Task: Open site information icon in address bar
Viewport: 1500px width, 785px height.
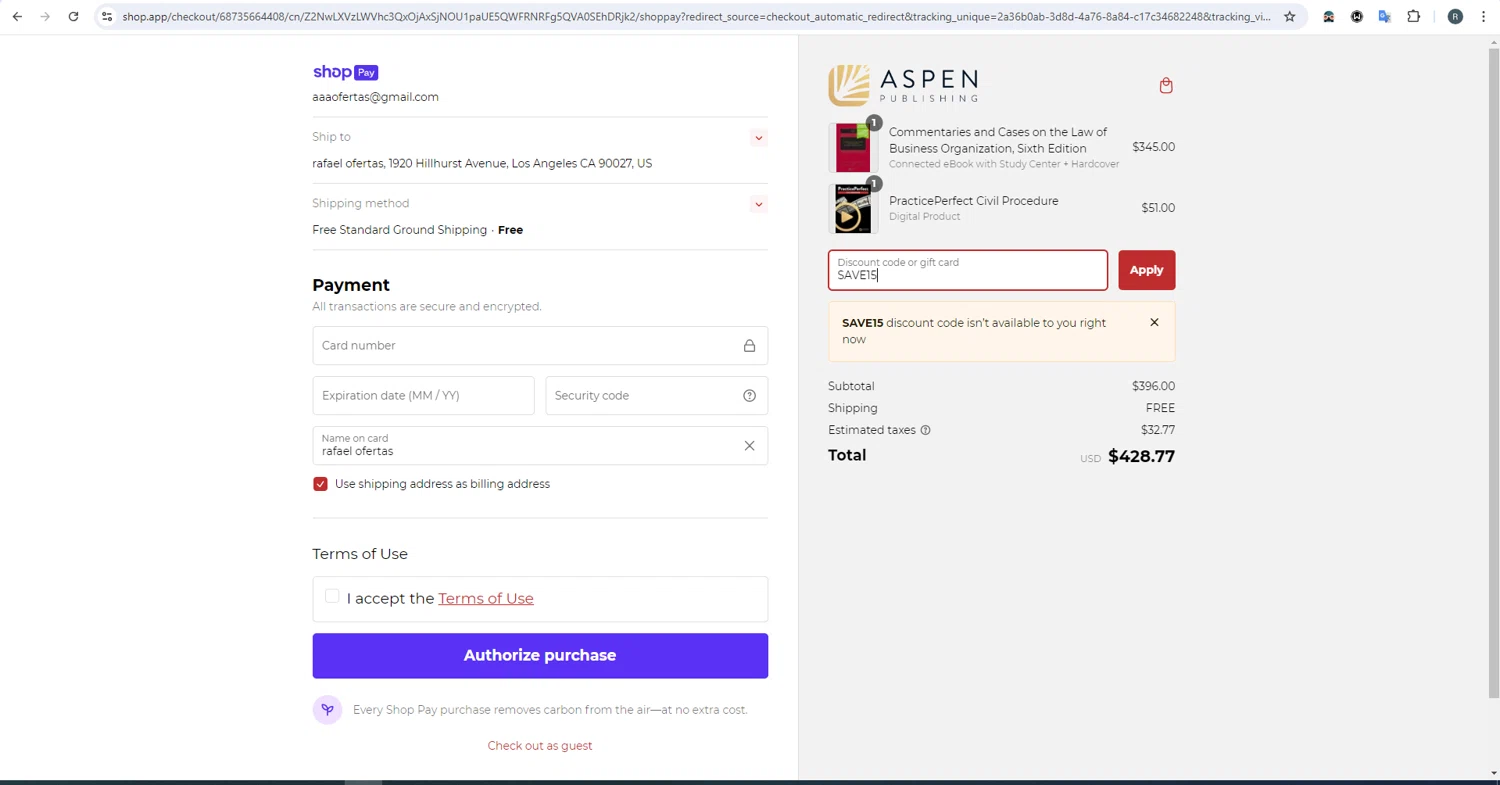Action: coord(107,16)
